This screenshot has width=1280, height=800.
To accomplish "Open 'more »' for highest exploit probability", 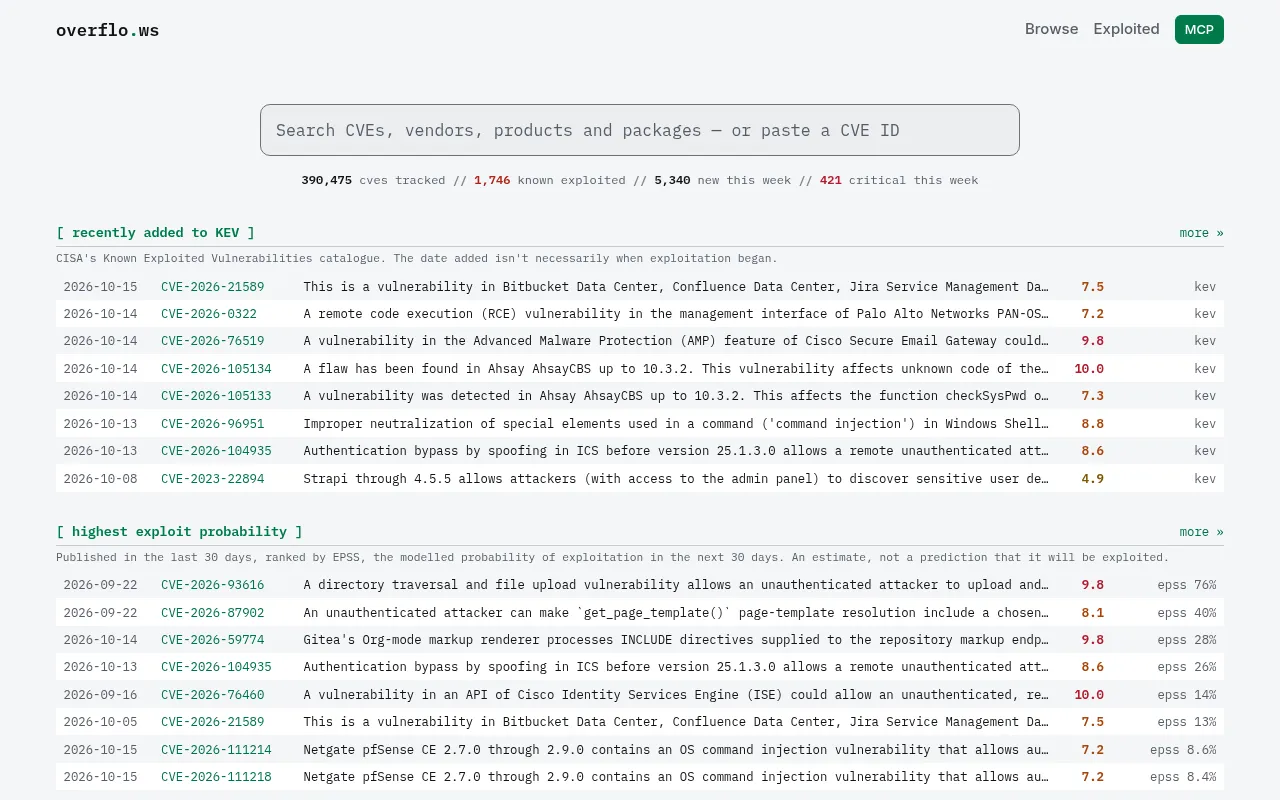I will pyautogui.click(x=1201, y=532).
